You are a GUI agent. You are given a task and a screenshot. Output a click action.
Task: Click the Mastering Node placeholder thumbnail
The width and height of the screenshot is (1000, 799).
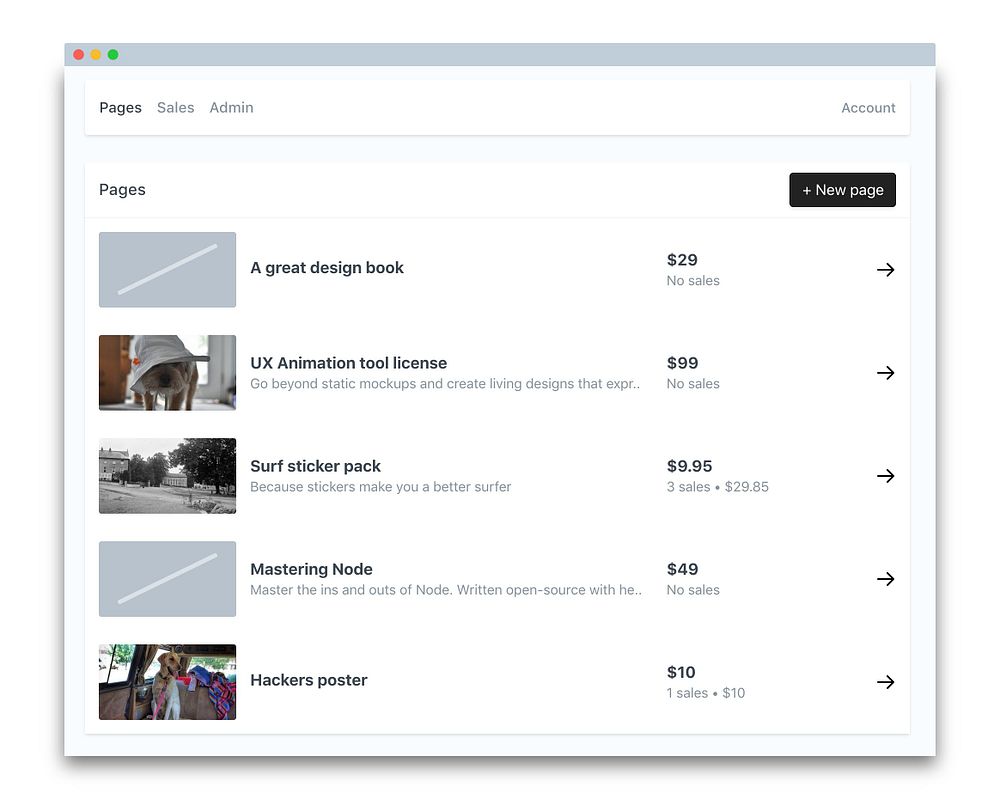pyautogui.click(x=167, y=579)
